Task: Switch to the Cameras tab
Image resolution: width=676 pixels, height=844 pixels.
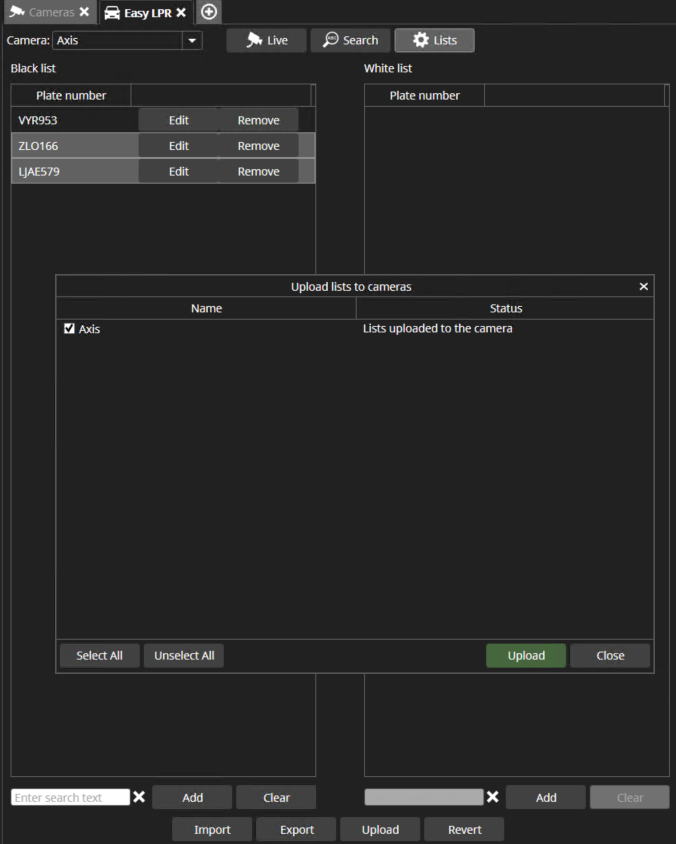Action: tap(42, 13)
